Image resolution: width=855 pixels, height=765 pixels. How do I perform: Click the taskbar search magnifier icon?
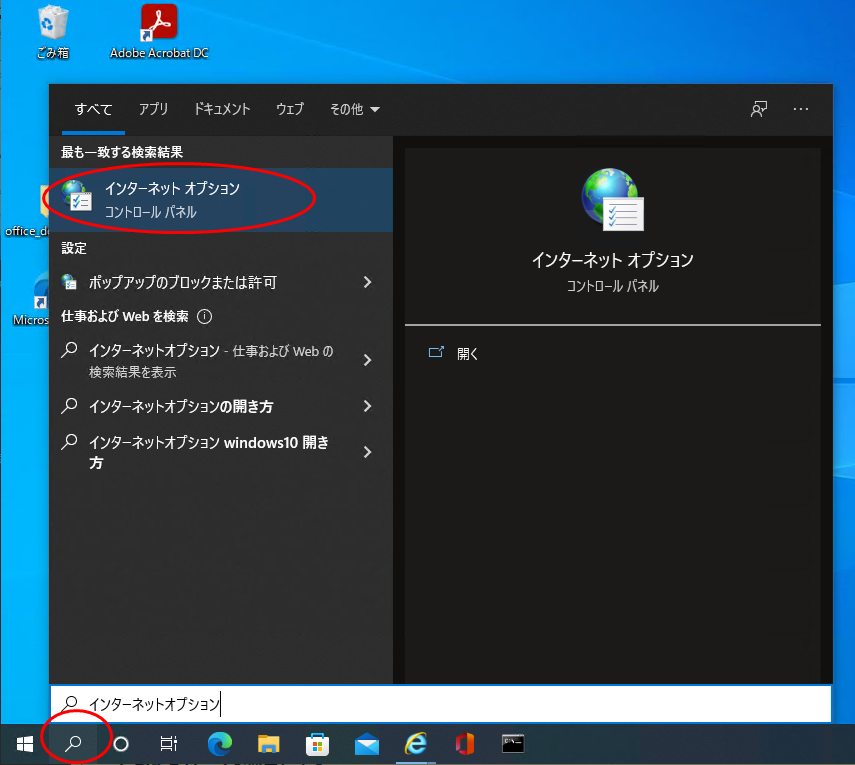tap(73, 743)
